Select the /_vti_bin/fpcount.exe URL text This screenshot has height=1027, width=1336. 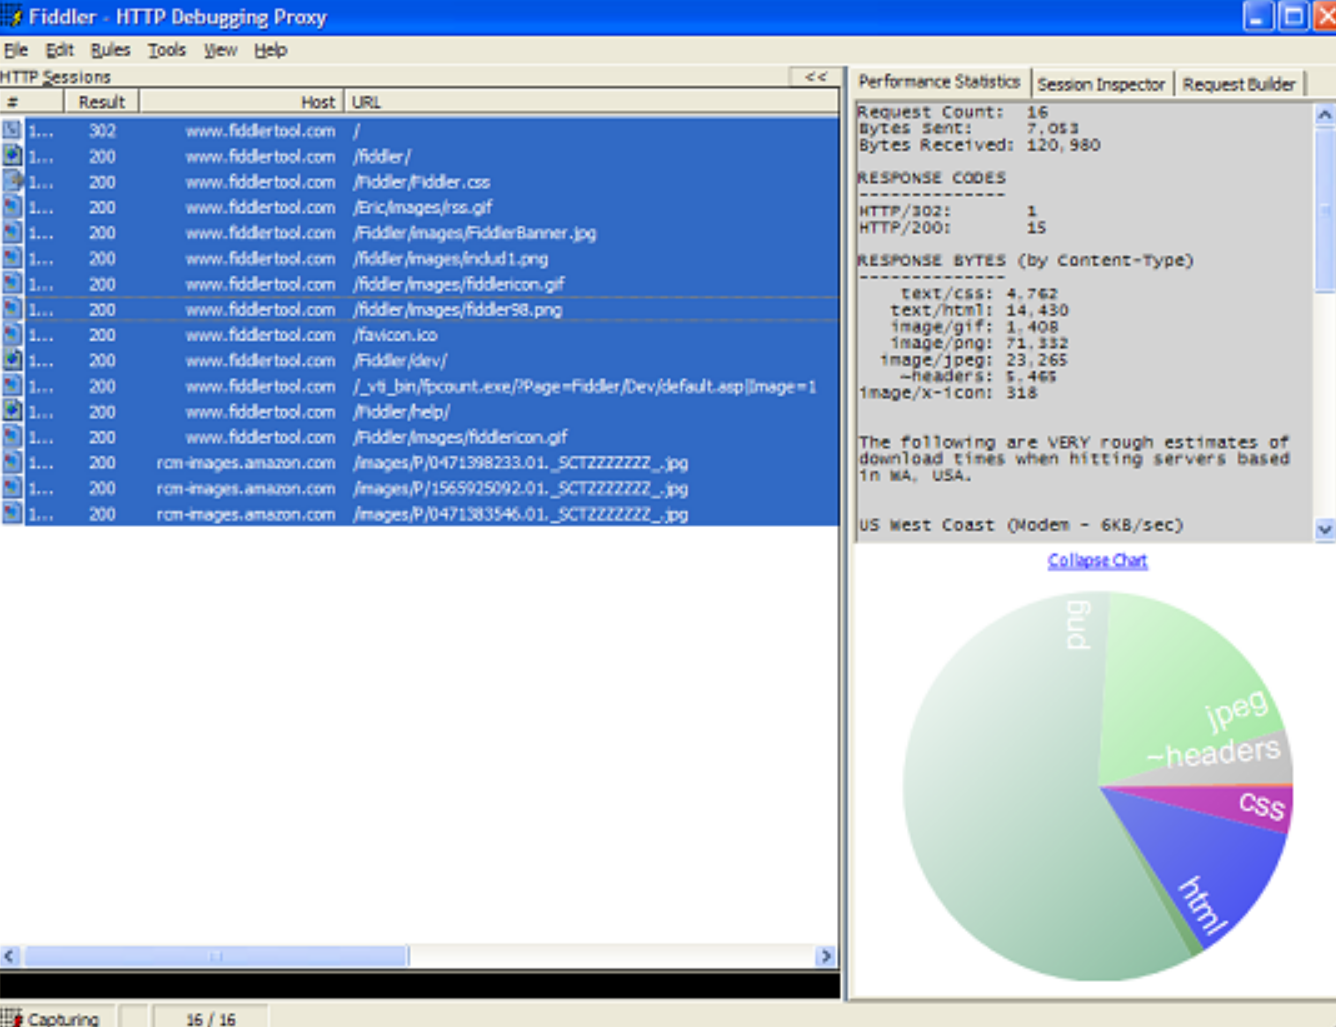pos(584,387)
